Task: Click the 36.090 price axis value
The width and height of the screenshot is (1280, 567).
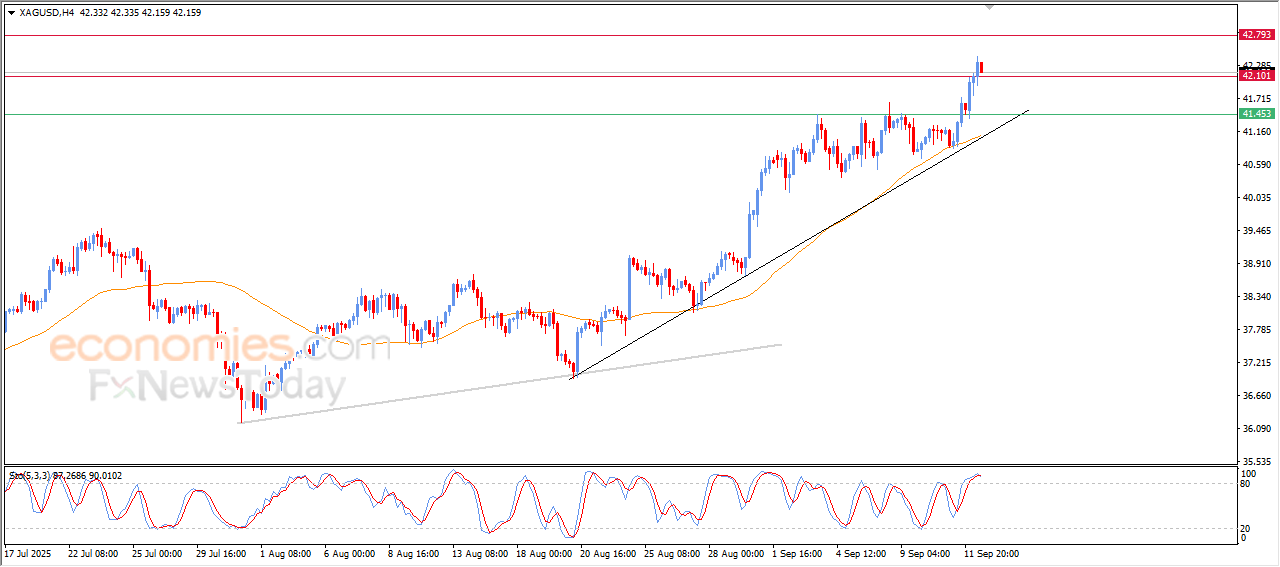Action: tap(1256, 429)
